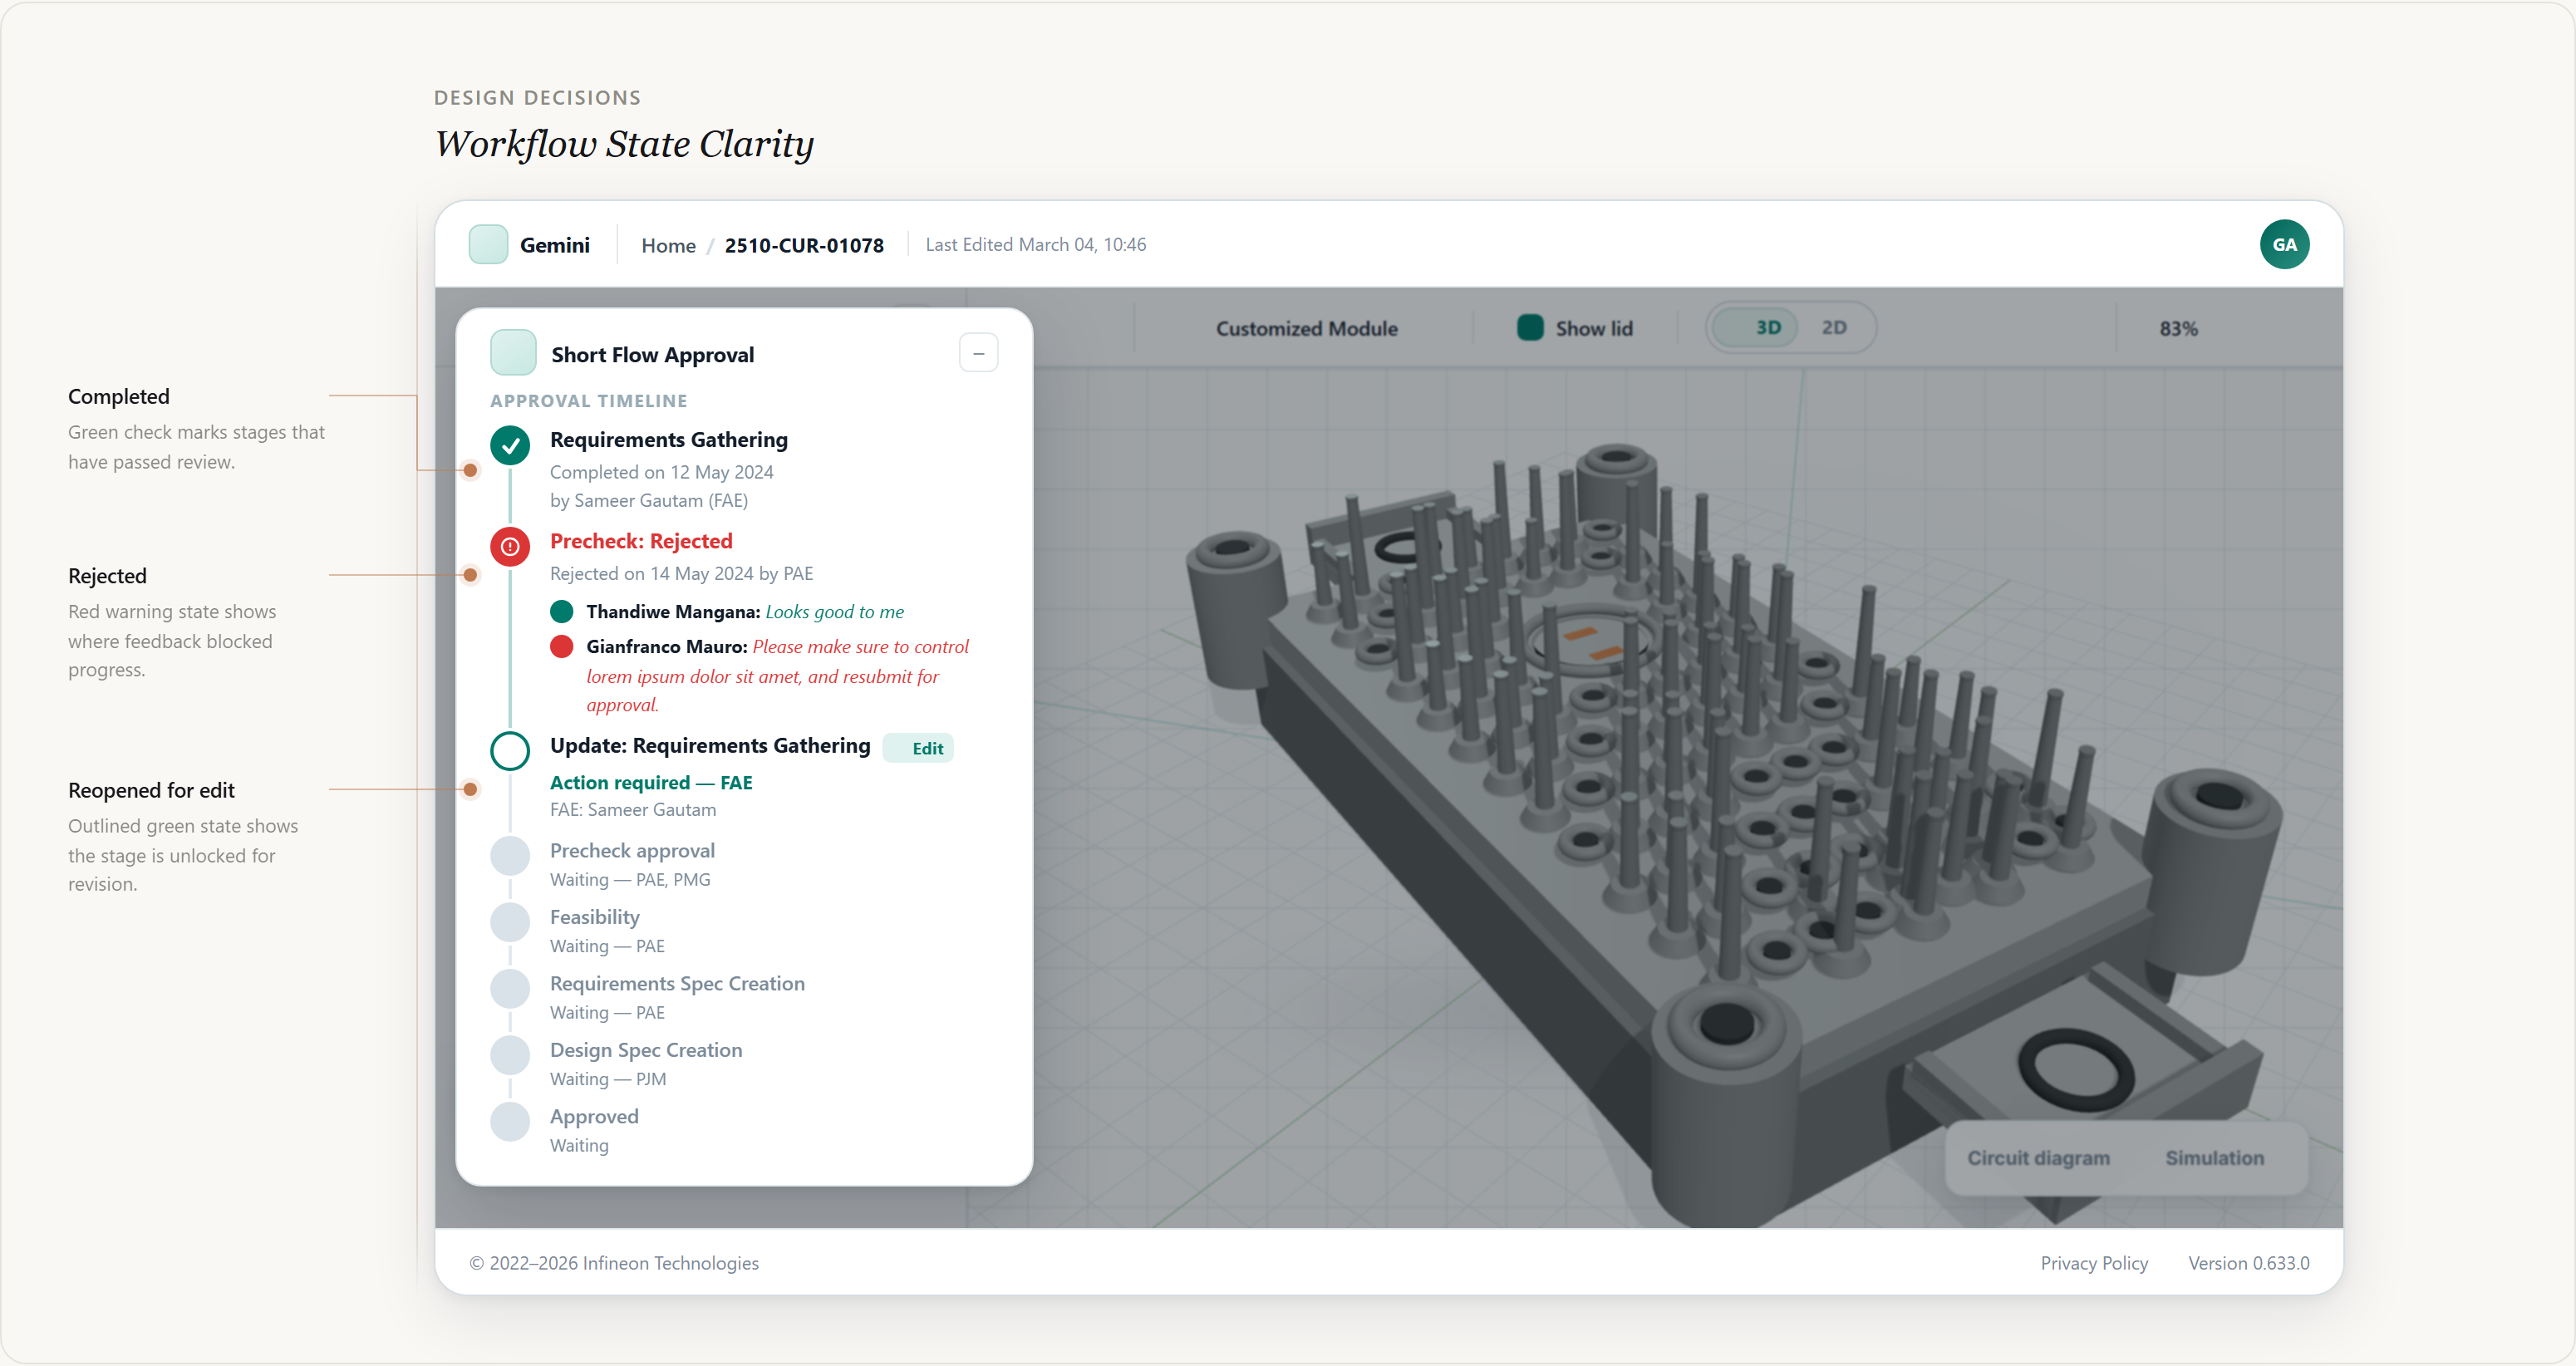Click the outlined circle for Update stage
The image size is (2576, 1366).
tap(510, 751)
